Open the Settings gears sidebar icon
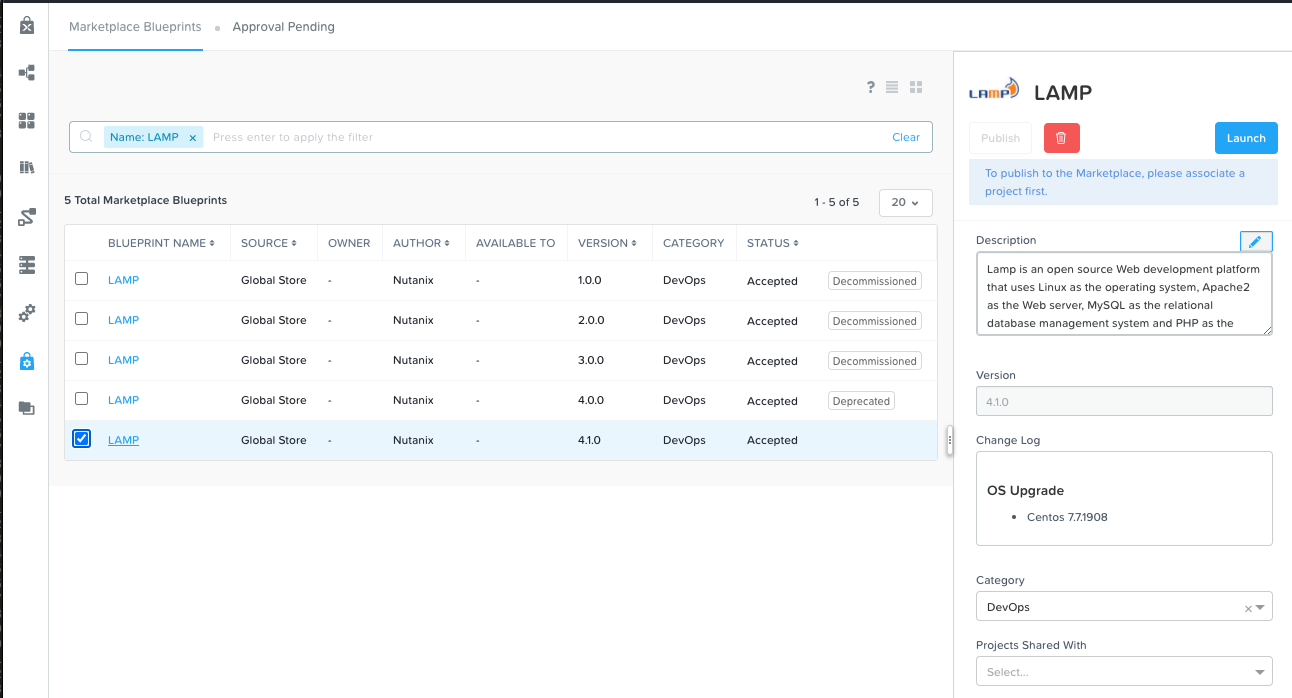This screenshot has width=1292, height=698. (x=27, y=313)
